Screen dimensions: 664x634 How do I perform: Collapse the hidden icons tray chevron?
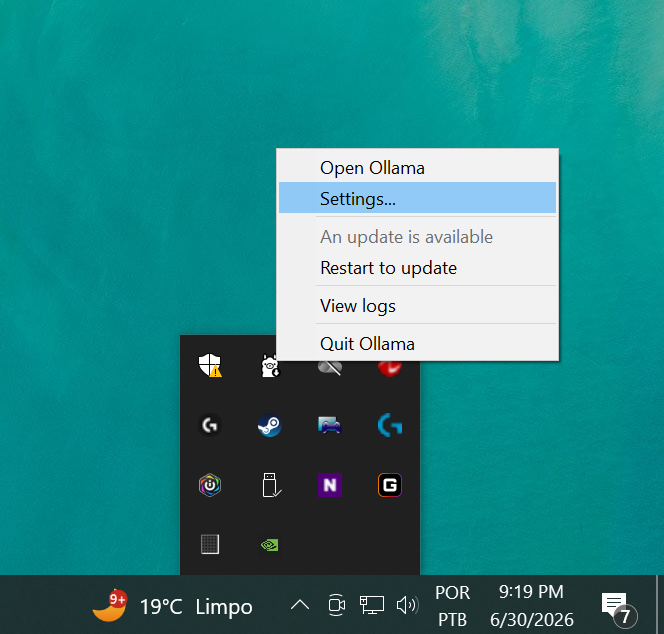point(300,605)
